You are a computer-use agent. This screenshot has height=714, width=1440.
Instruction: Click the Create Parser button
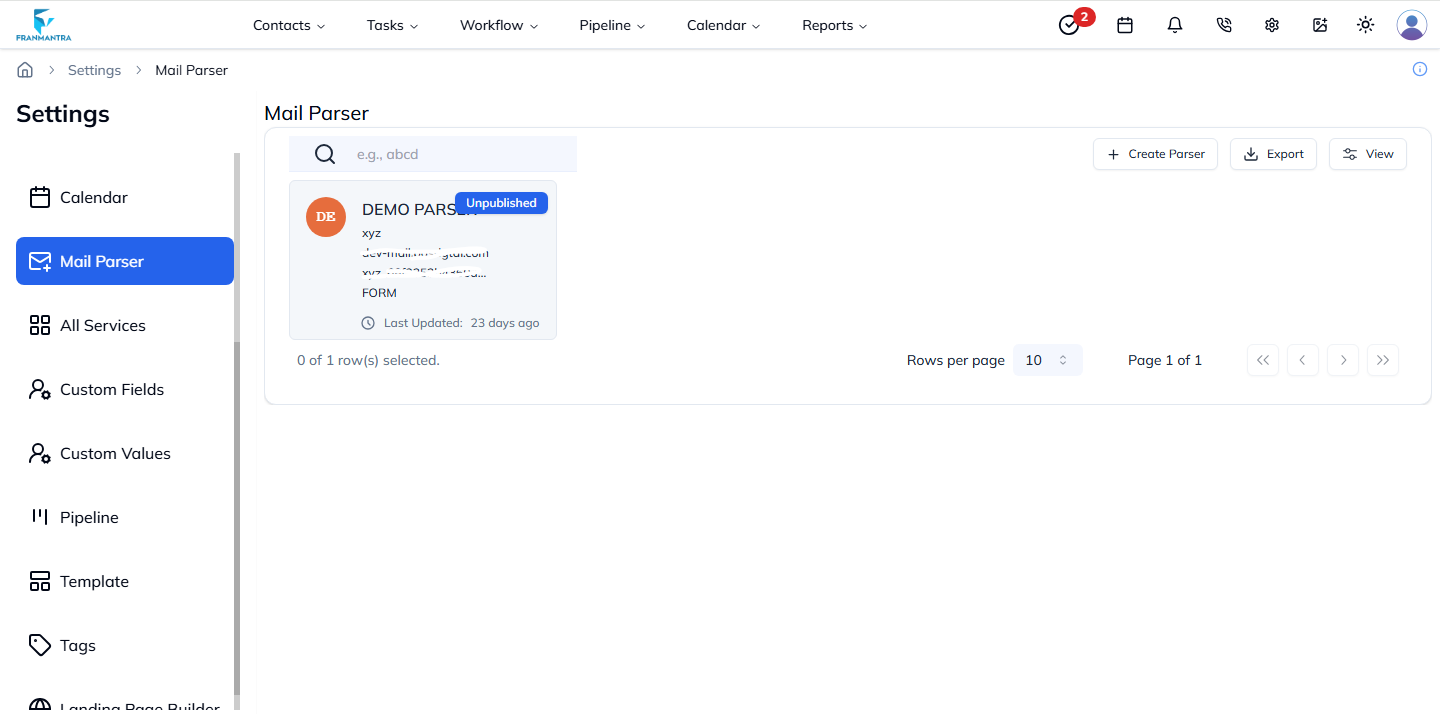tap(1155, 154)
